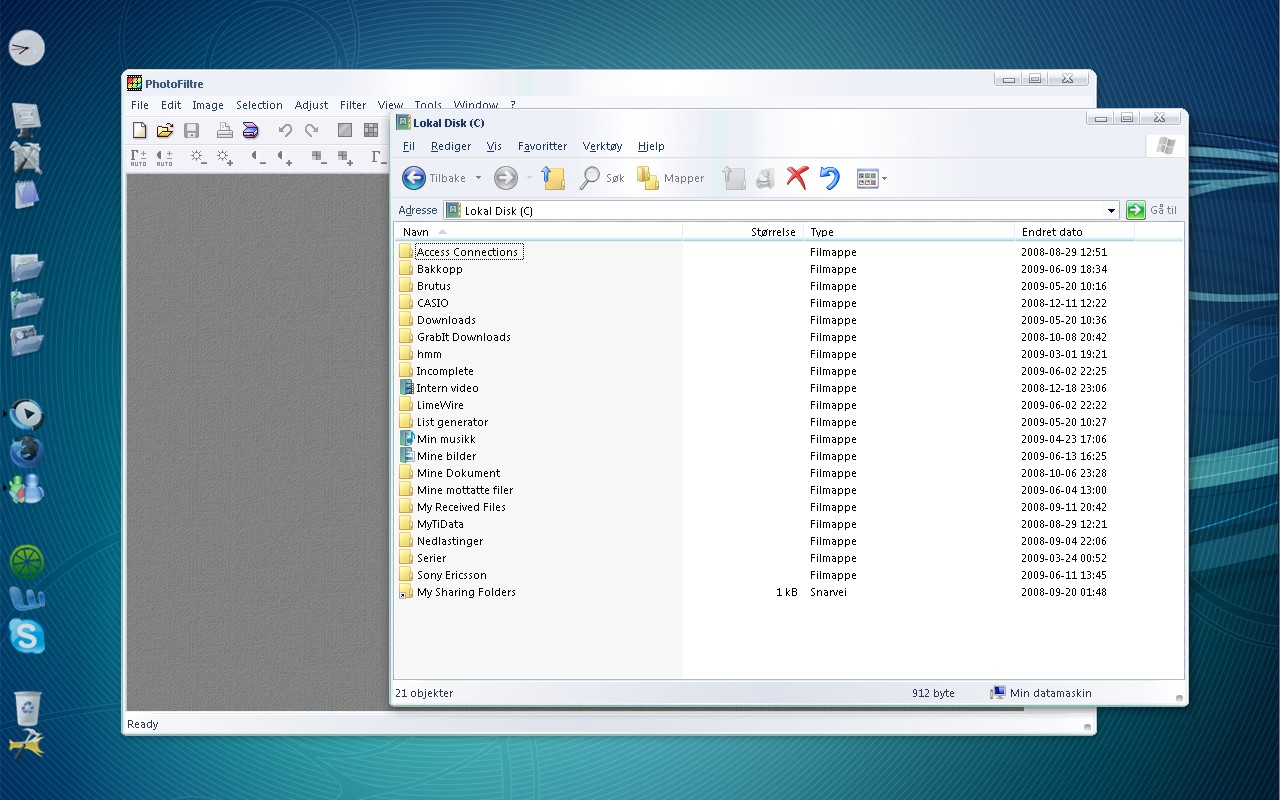Select the Brutus folder
Viewport: 1280px width, 800px height.
(425, 286)
